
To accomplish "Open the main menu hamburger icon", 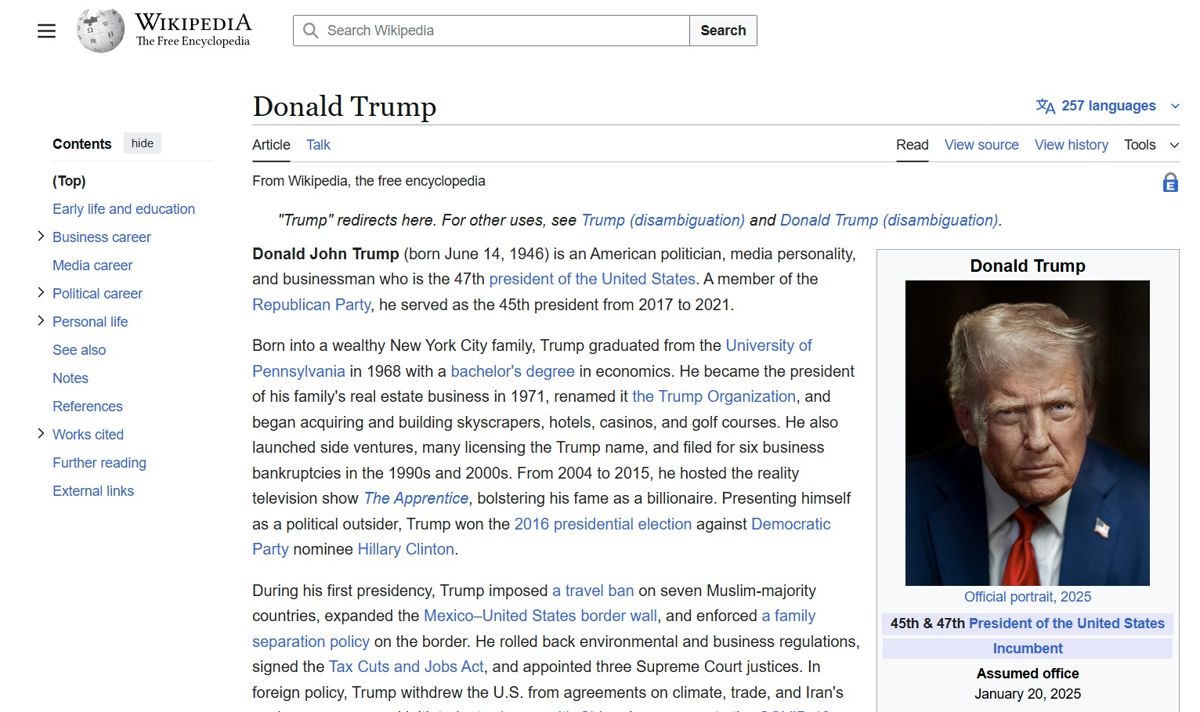I will tap(46, 30).
